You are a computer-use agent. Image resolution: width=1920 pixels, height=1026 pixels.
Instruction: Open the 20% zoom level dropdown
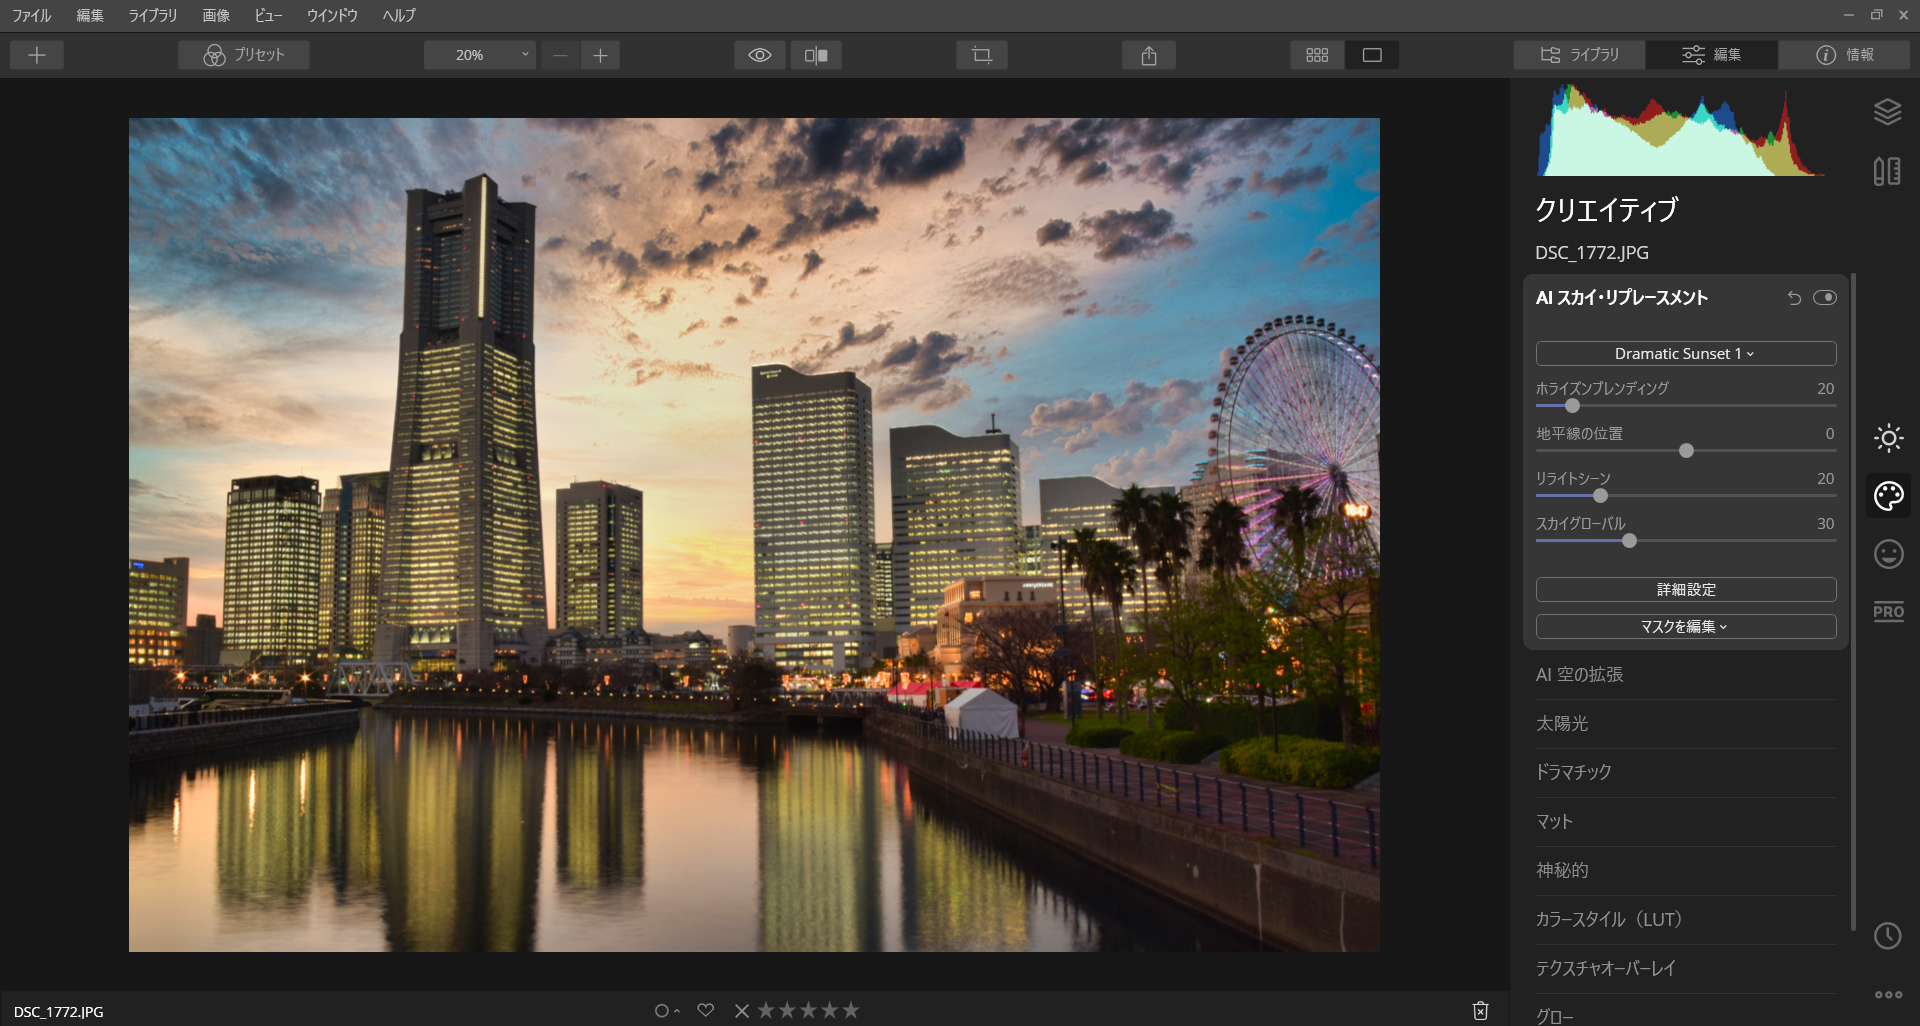click(x=480, y=55)
